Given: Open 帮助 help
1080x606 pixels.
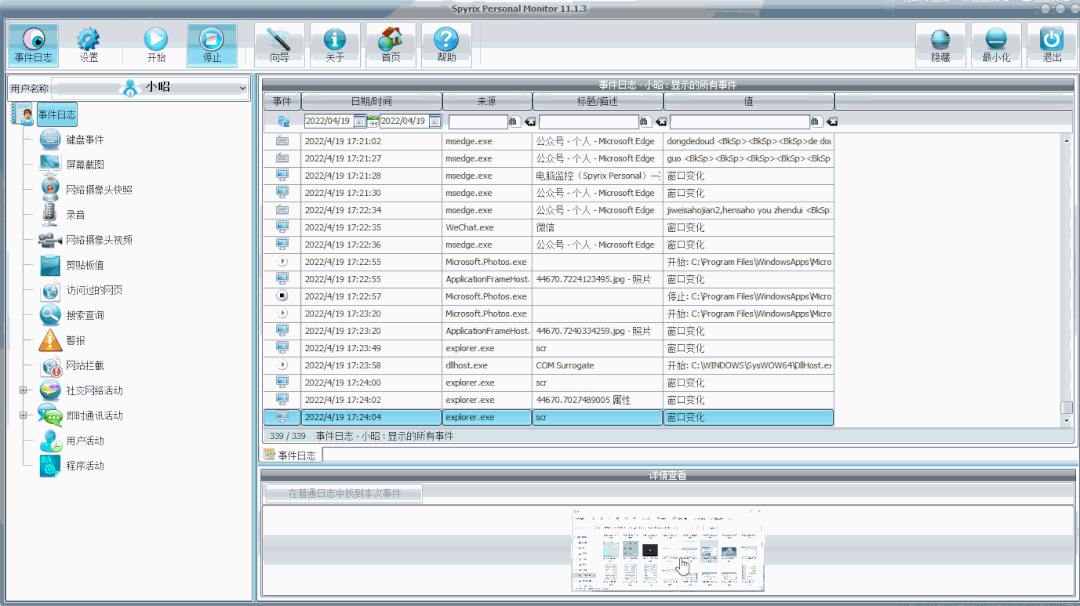Looking at the screenshot, I should (x=446, y=45).
